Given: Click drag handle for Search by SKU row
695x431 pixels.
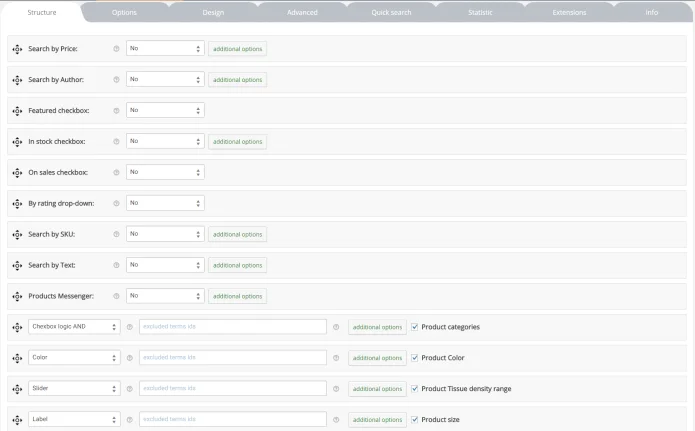Looking at the screenshot, I should pos(17,235).
